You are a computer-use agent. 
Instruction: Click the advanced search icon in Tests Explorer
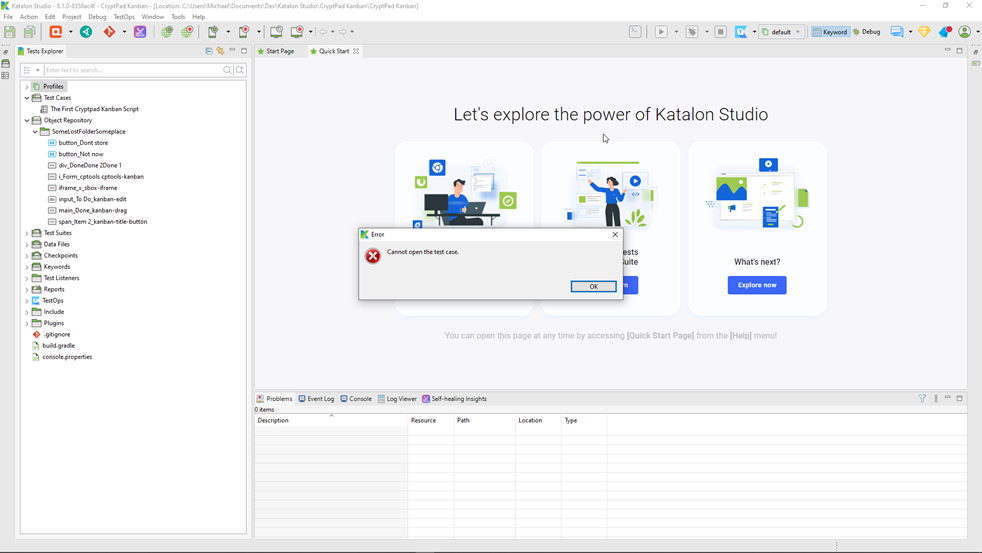[x=240, y=70]
